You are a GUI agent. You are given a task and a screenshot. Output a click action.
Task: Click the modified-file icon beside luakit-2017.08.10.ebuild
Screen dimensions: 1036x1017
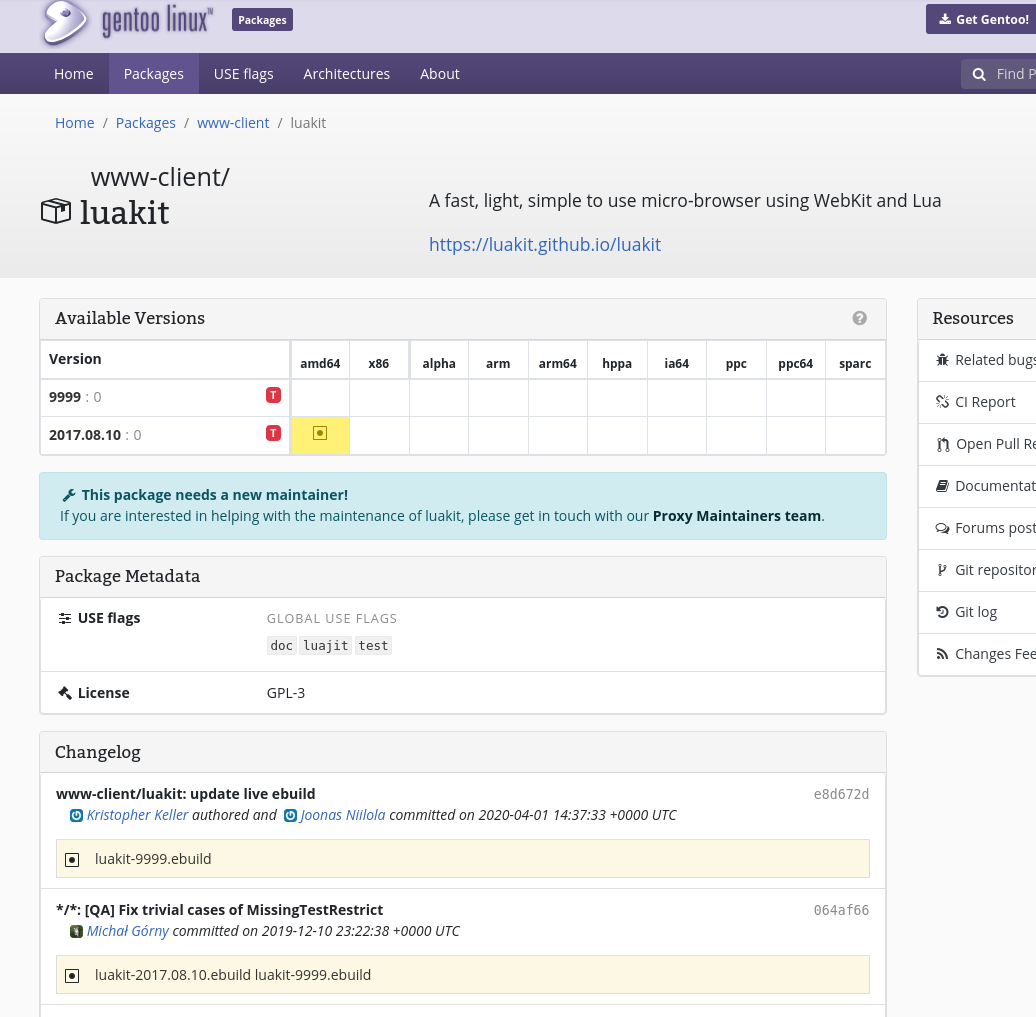[x=72, y=976]
